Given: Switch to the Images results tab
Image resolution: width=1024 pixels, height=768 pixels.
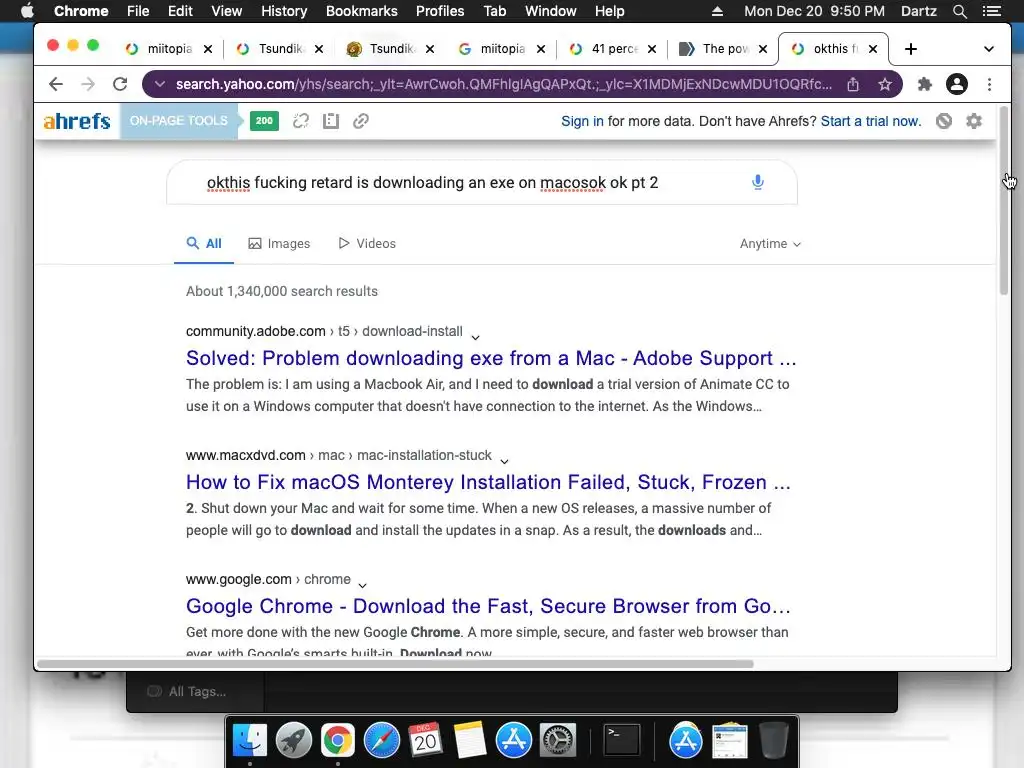Looking at the screenshot, I should 280,244.
